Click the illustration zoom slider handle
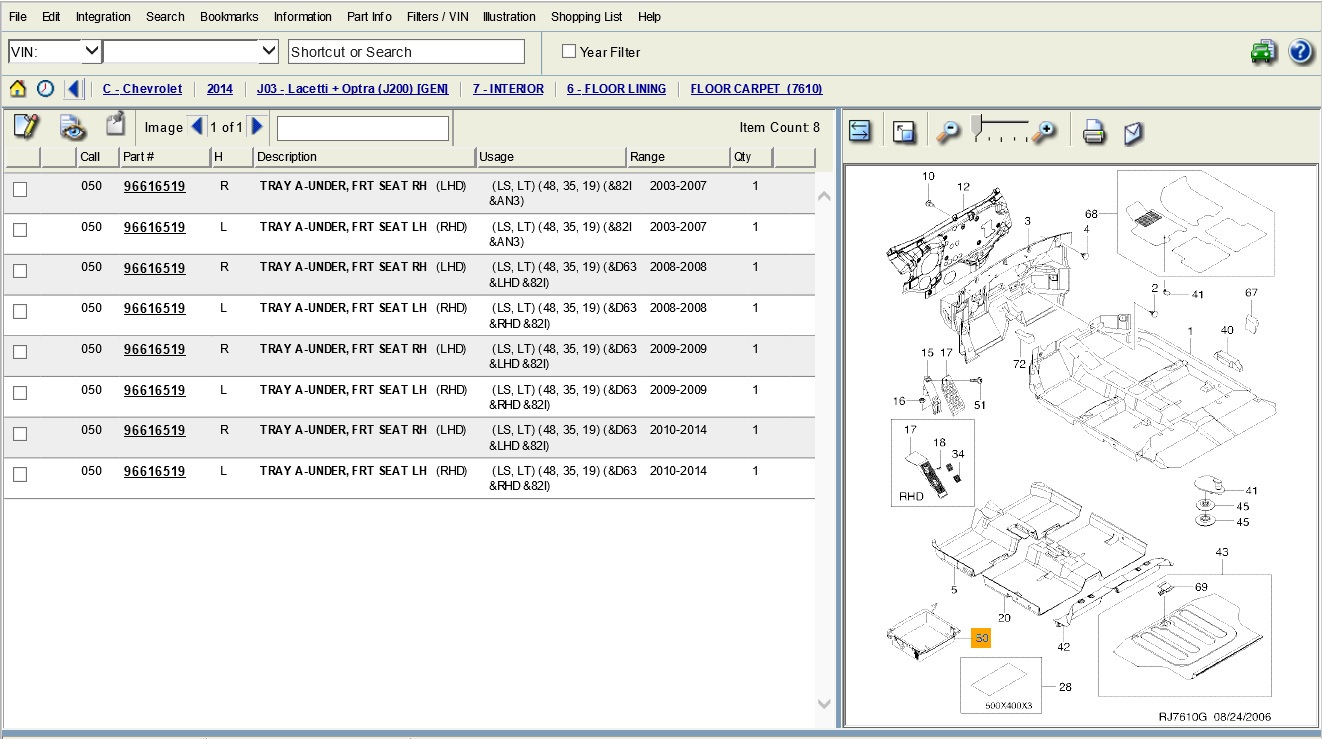1322x739 pixels. pos(976,125)
